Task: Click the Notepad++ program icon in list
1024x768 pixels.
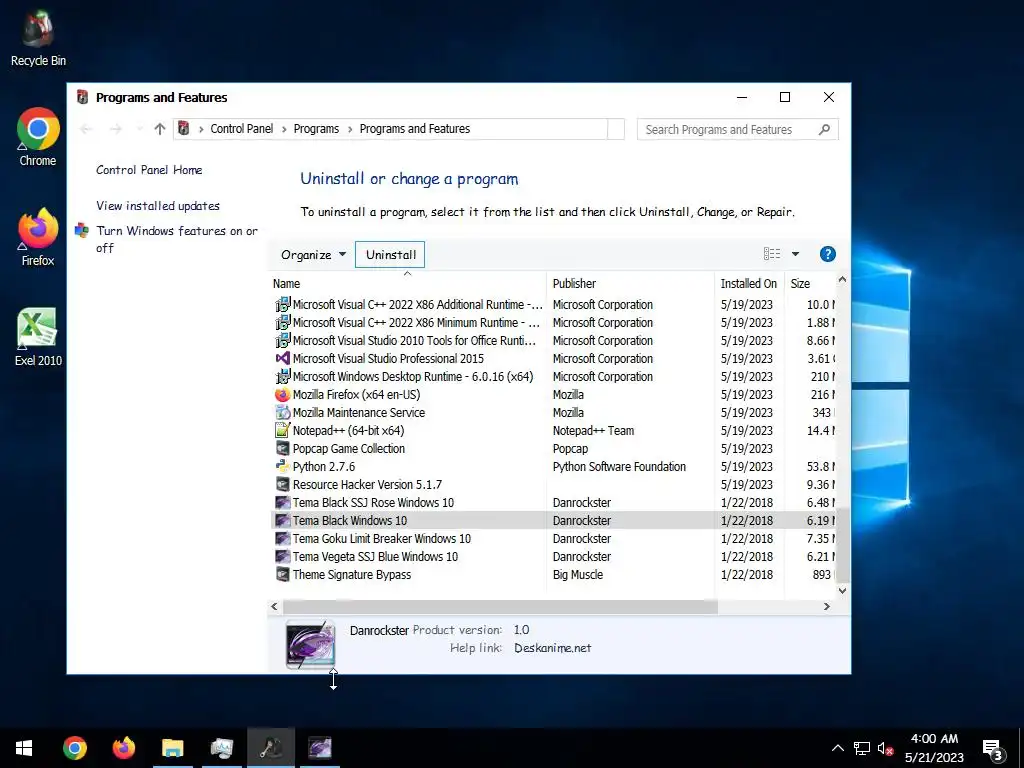Action: click(282, 430)
